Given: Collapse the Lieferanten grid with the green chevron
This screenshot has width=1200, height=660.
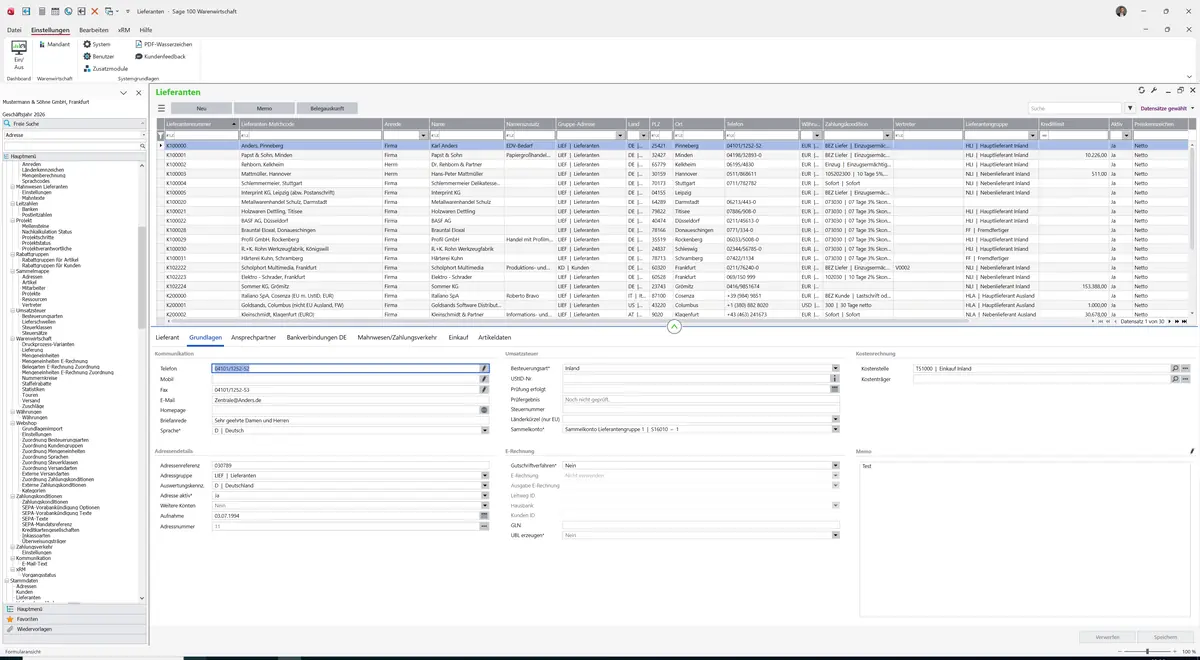Looking at the screenshot, I should [674, 327].
